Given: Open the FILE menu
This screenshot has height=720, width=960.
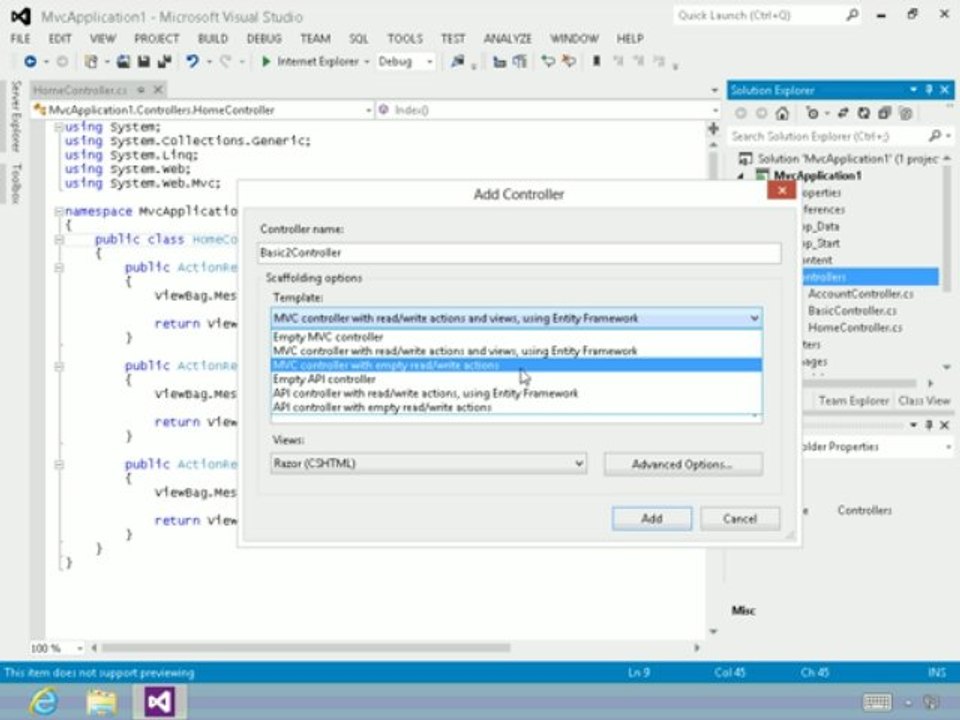Looking at the screenshot, I should [x=20, y=39].
